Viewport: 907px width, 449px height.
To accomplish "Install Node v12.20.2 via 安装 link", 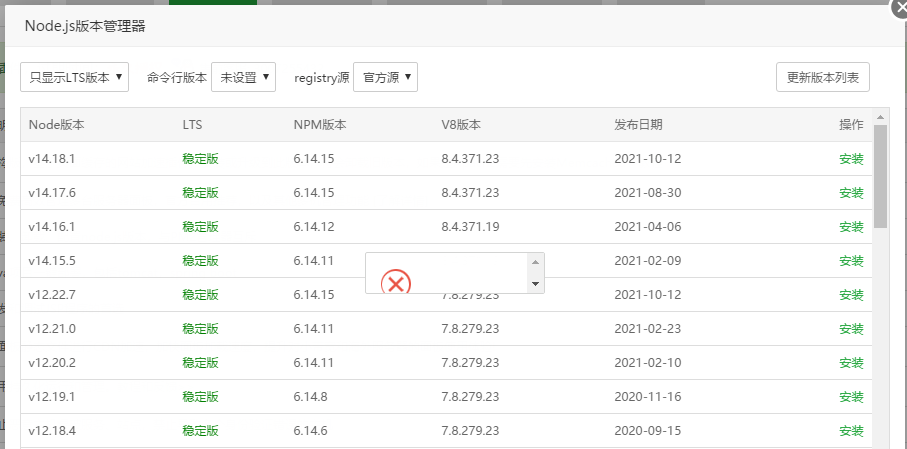I will point(851,363).
